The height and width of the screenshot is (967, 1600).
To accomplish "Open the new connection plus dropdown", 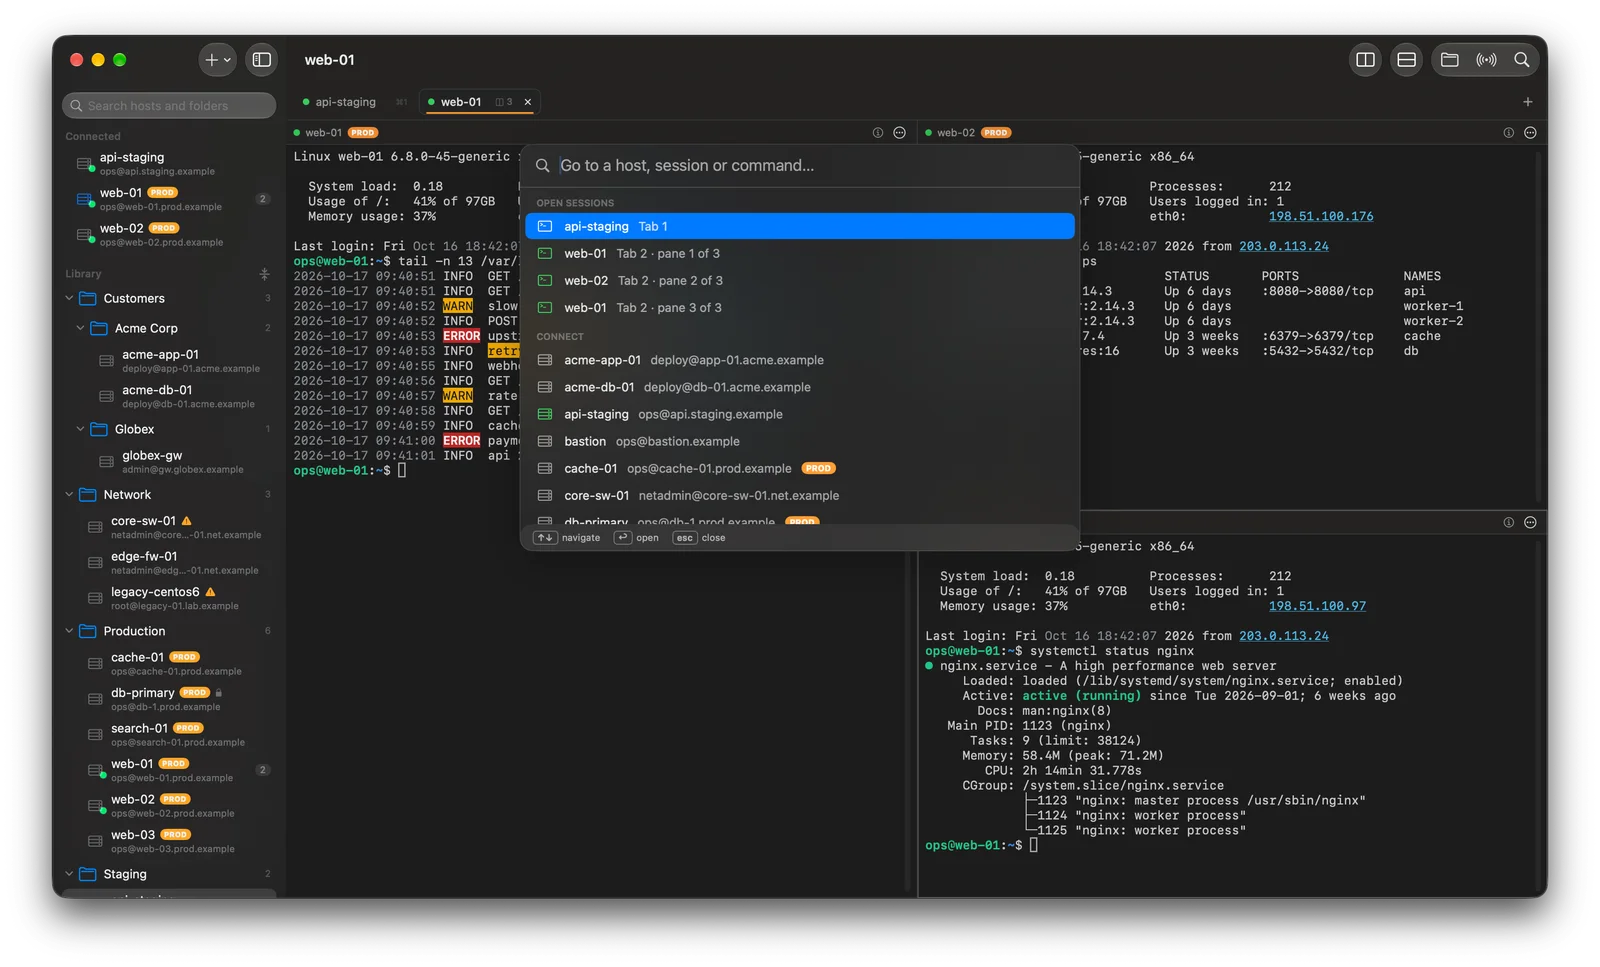I will pos(218,60).
